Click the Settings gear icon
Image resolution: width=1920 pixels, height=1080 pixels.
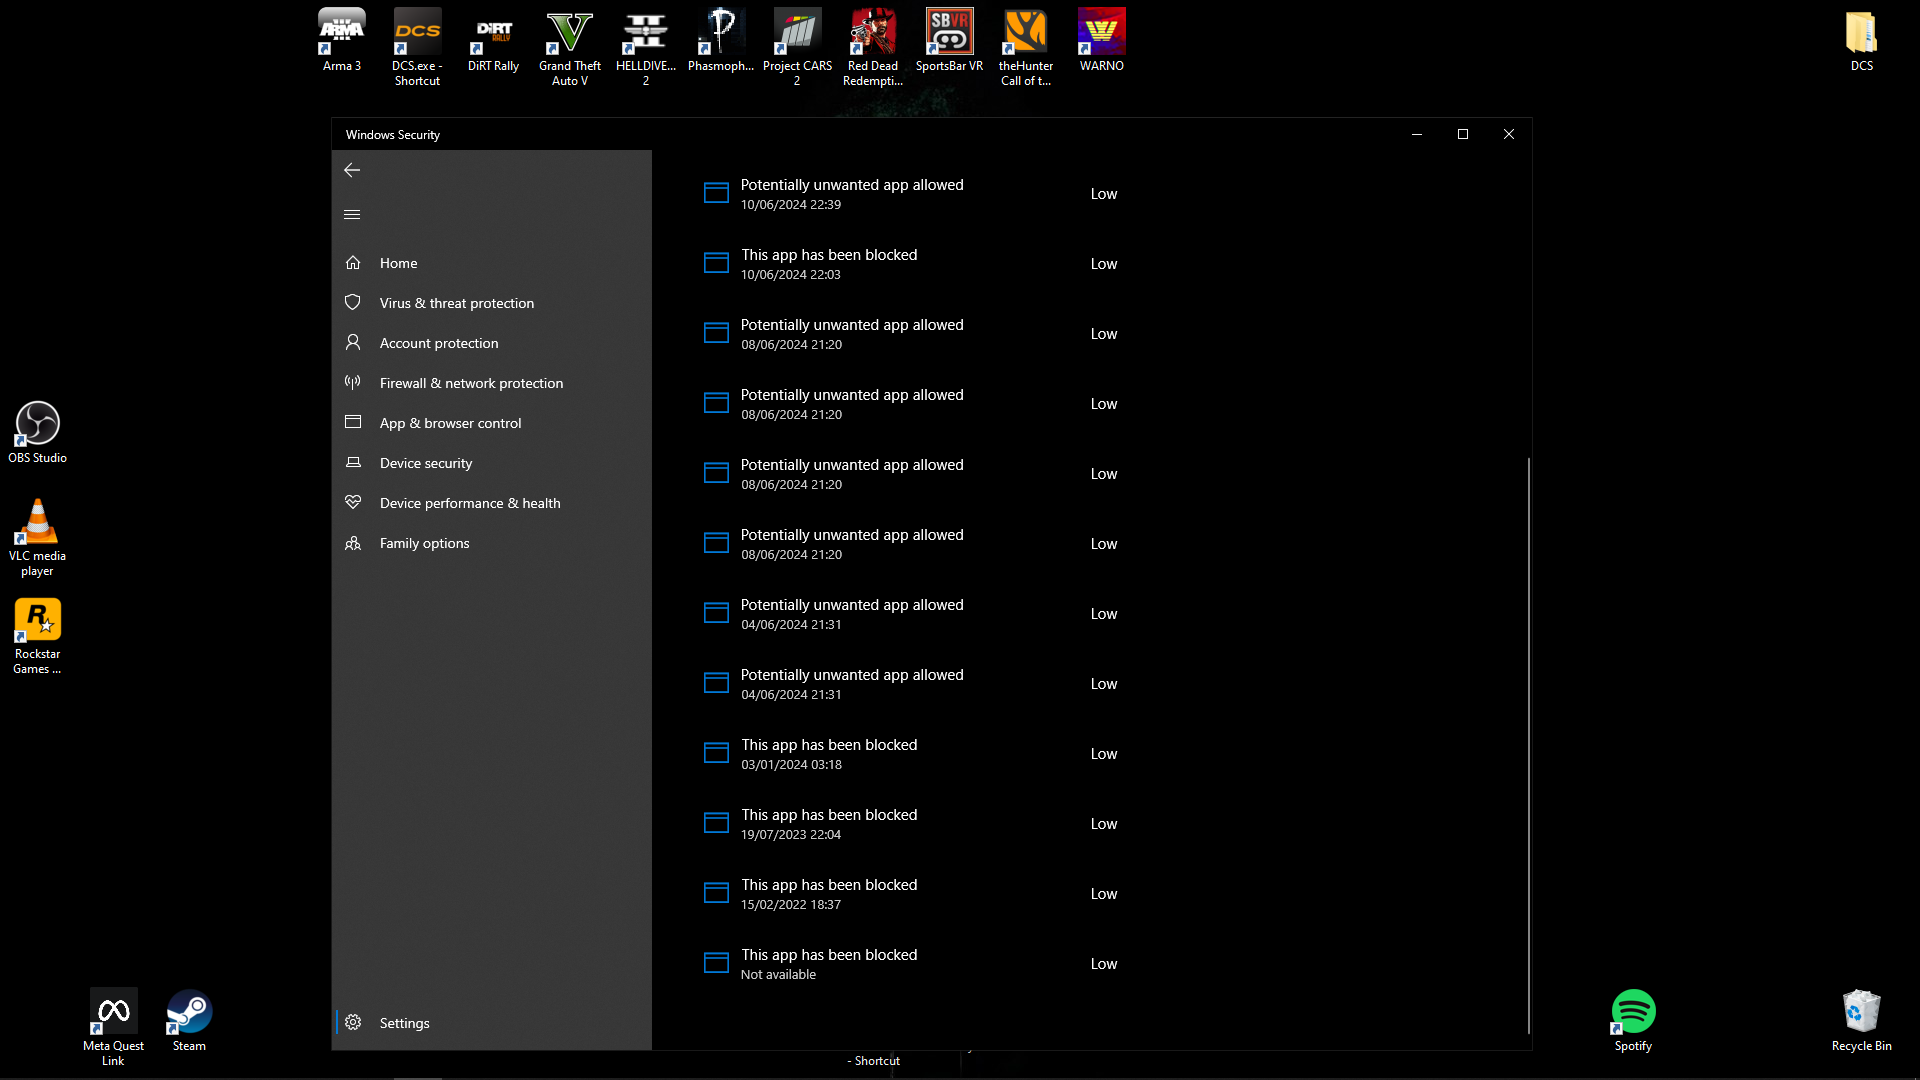(353, 1022)
